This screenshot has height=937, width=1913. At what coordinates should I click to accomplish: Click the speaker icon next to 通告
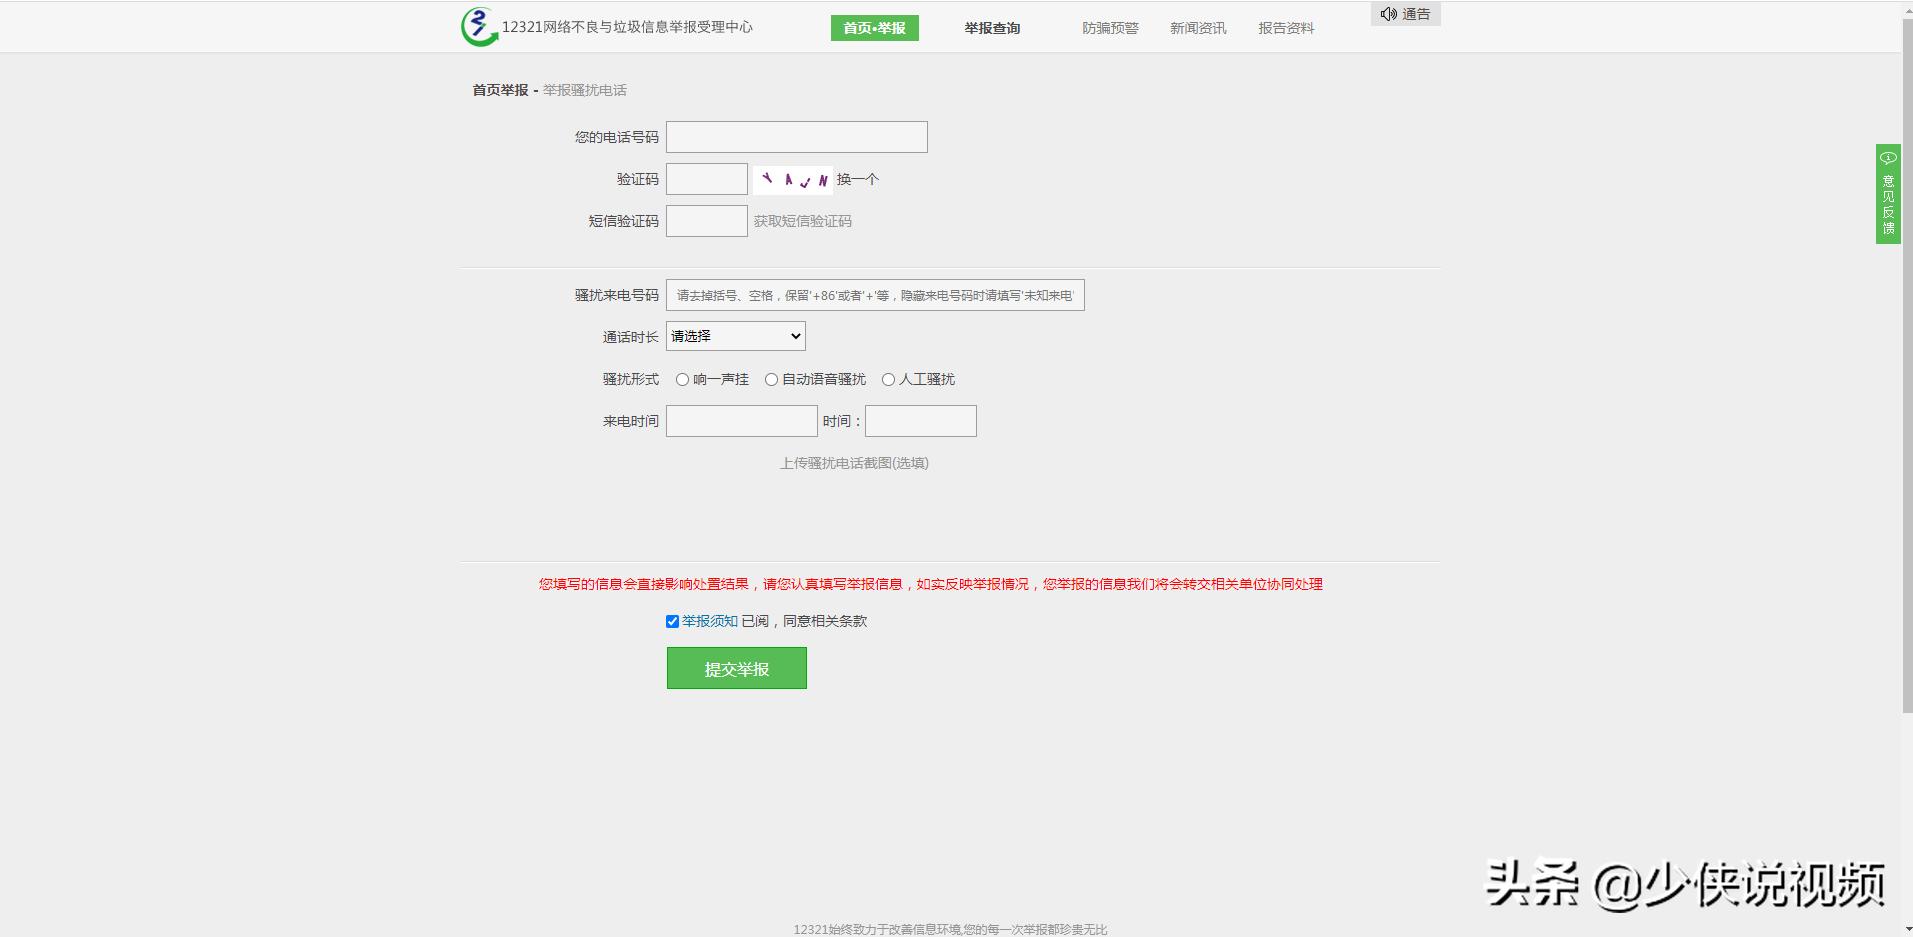(x=1389, y=14)
